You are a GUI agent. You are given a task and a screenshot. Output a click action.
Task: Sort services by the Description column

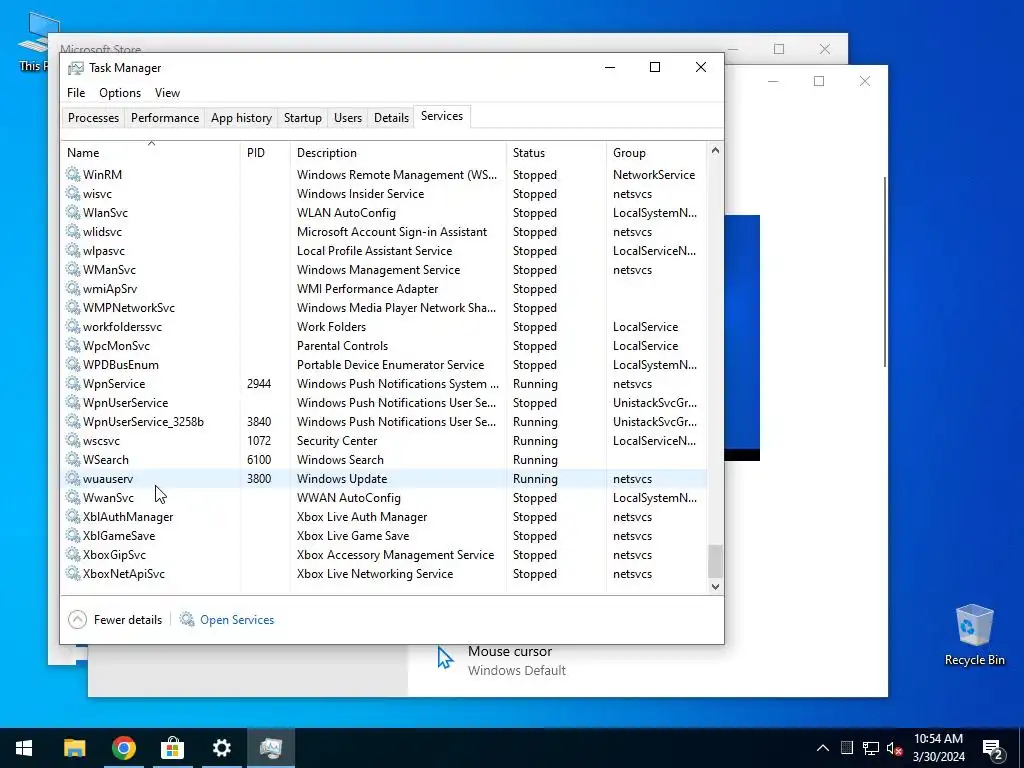pyautogui.click(x=398, y=153)
